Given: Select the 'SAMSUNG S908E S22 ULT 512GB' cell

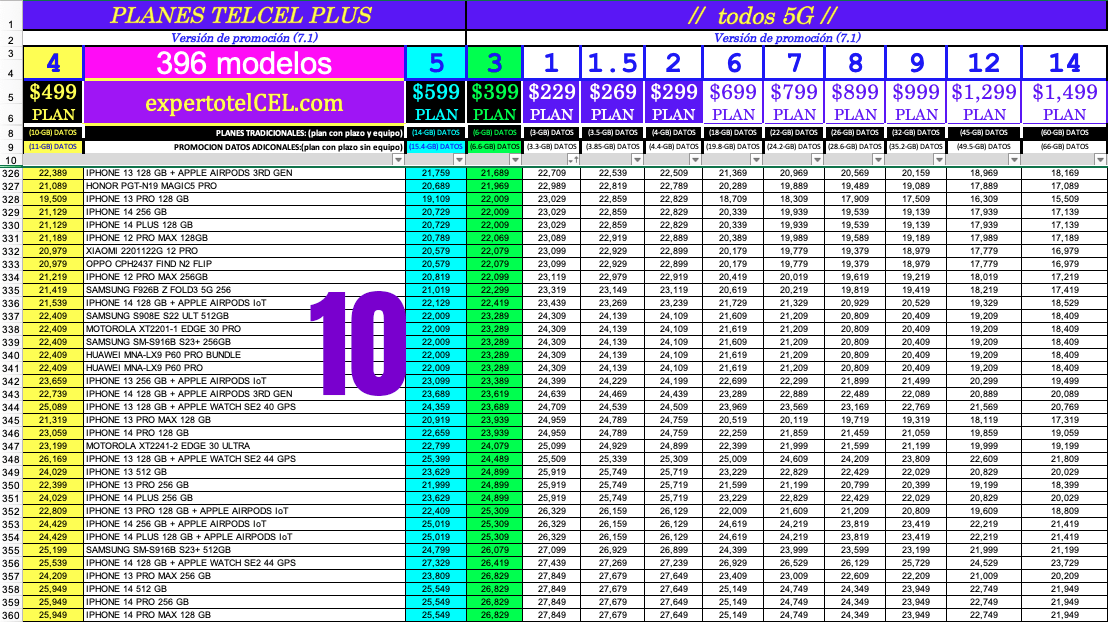Looking at the screenshot, I should [x=244, y=316].
